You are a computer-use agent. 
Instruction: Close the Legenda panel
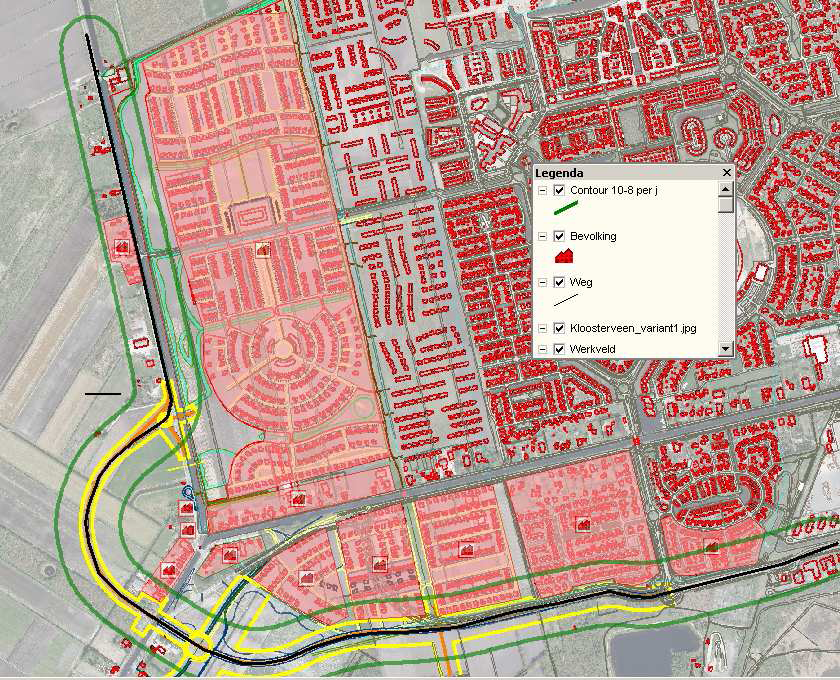(727, 172)
